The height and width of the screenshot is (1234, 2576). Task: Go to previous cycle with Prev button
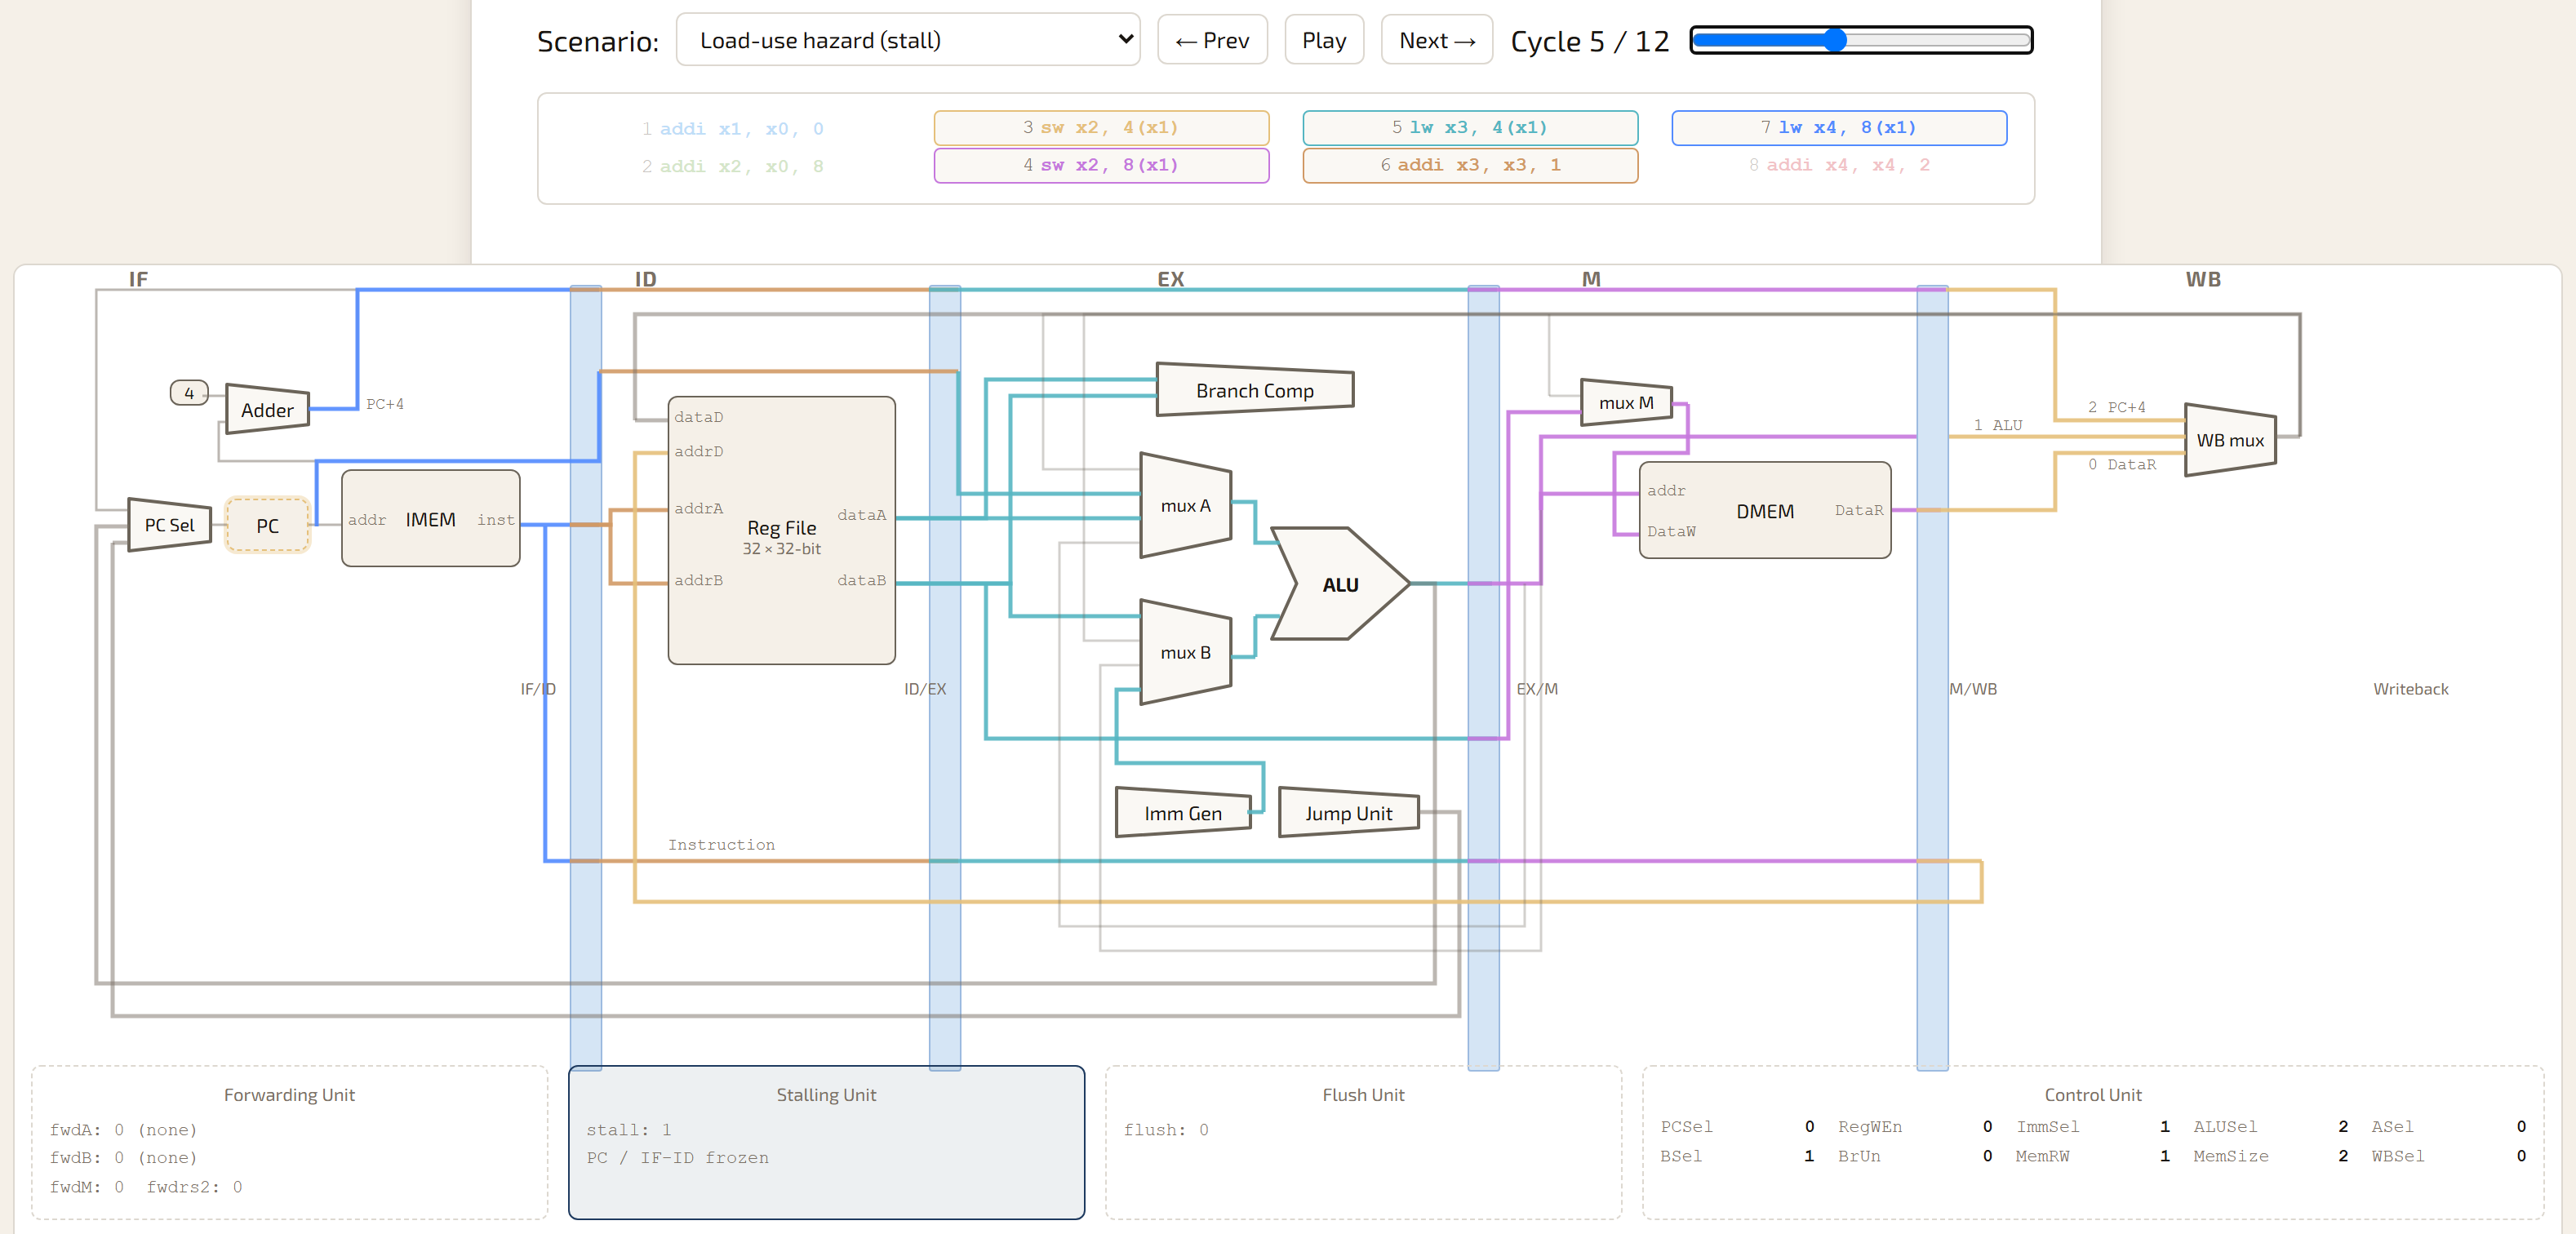(1212, 40)
